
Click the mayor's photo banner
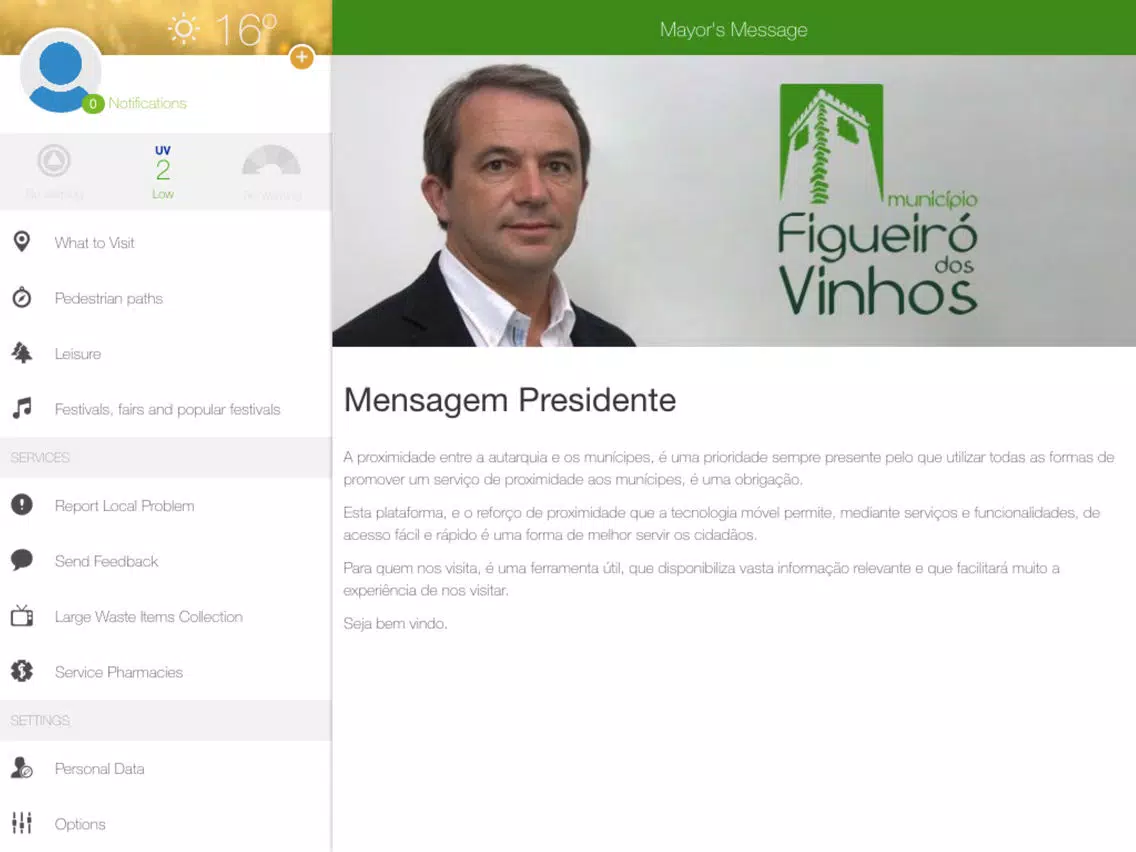pyautogui.click(x=734, y=201)
